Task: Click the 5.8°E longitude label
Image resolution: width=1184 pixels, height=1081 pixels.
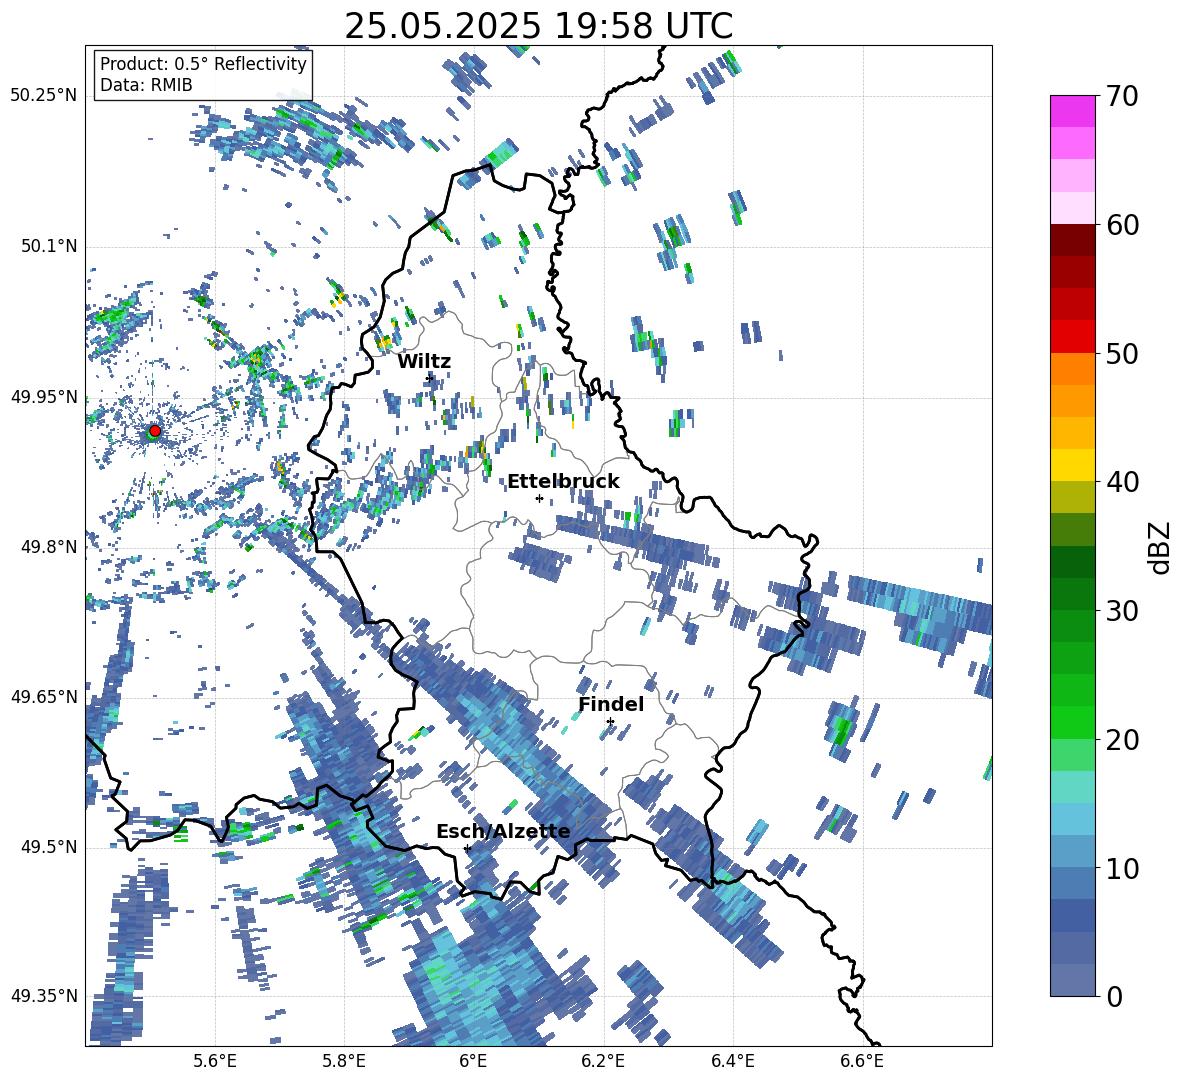Action: click(344, 1061)
